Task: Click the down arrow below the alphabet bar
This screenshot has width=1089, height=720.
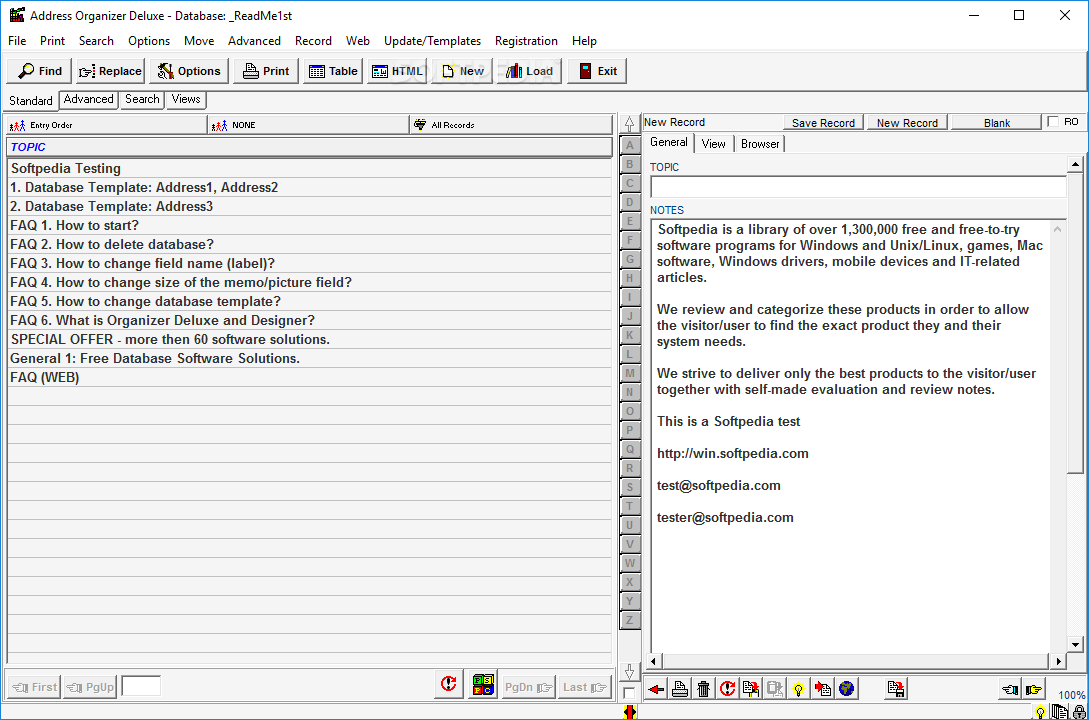Action: click(x=629, y=671)
